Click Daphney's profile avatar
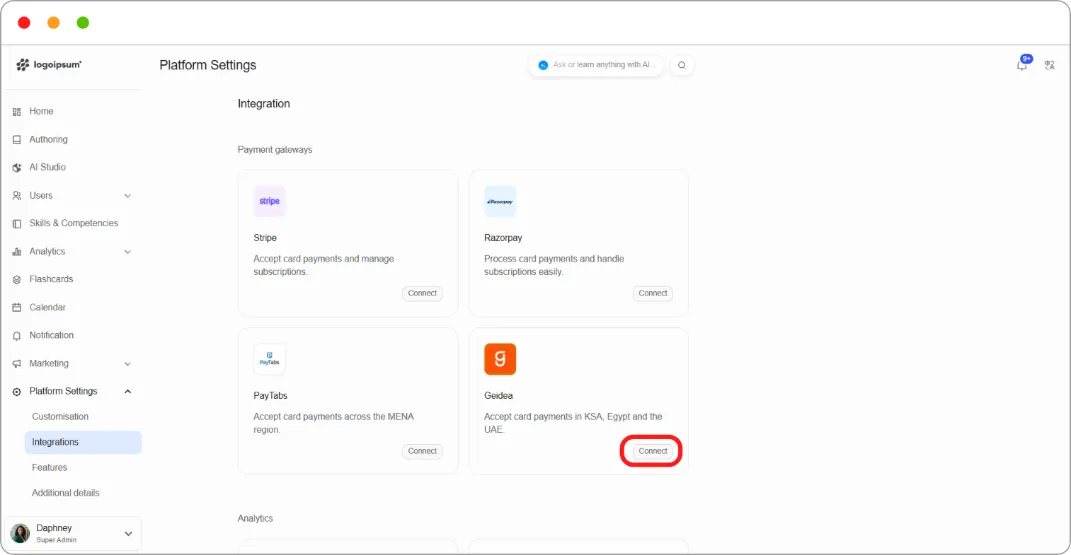 coord(20,533)
